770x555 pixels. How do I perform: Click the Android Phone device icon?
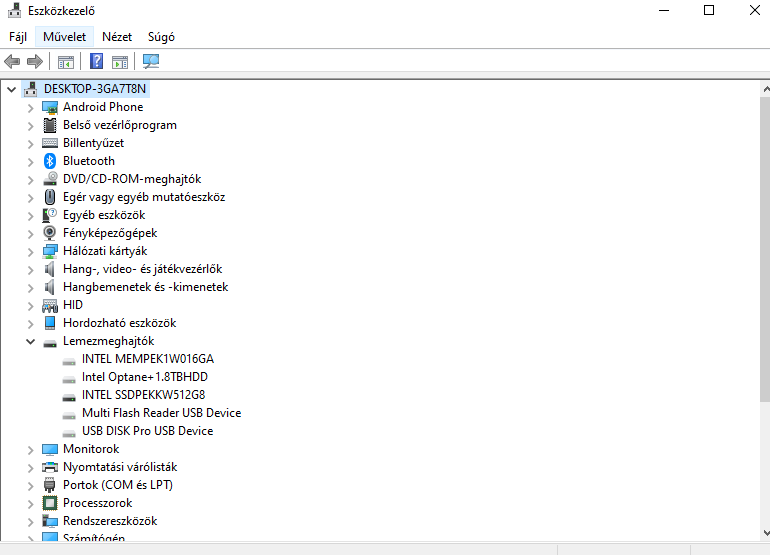pos(50,107)
